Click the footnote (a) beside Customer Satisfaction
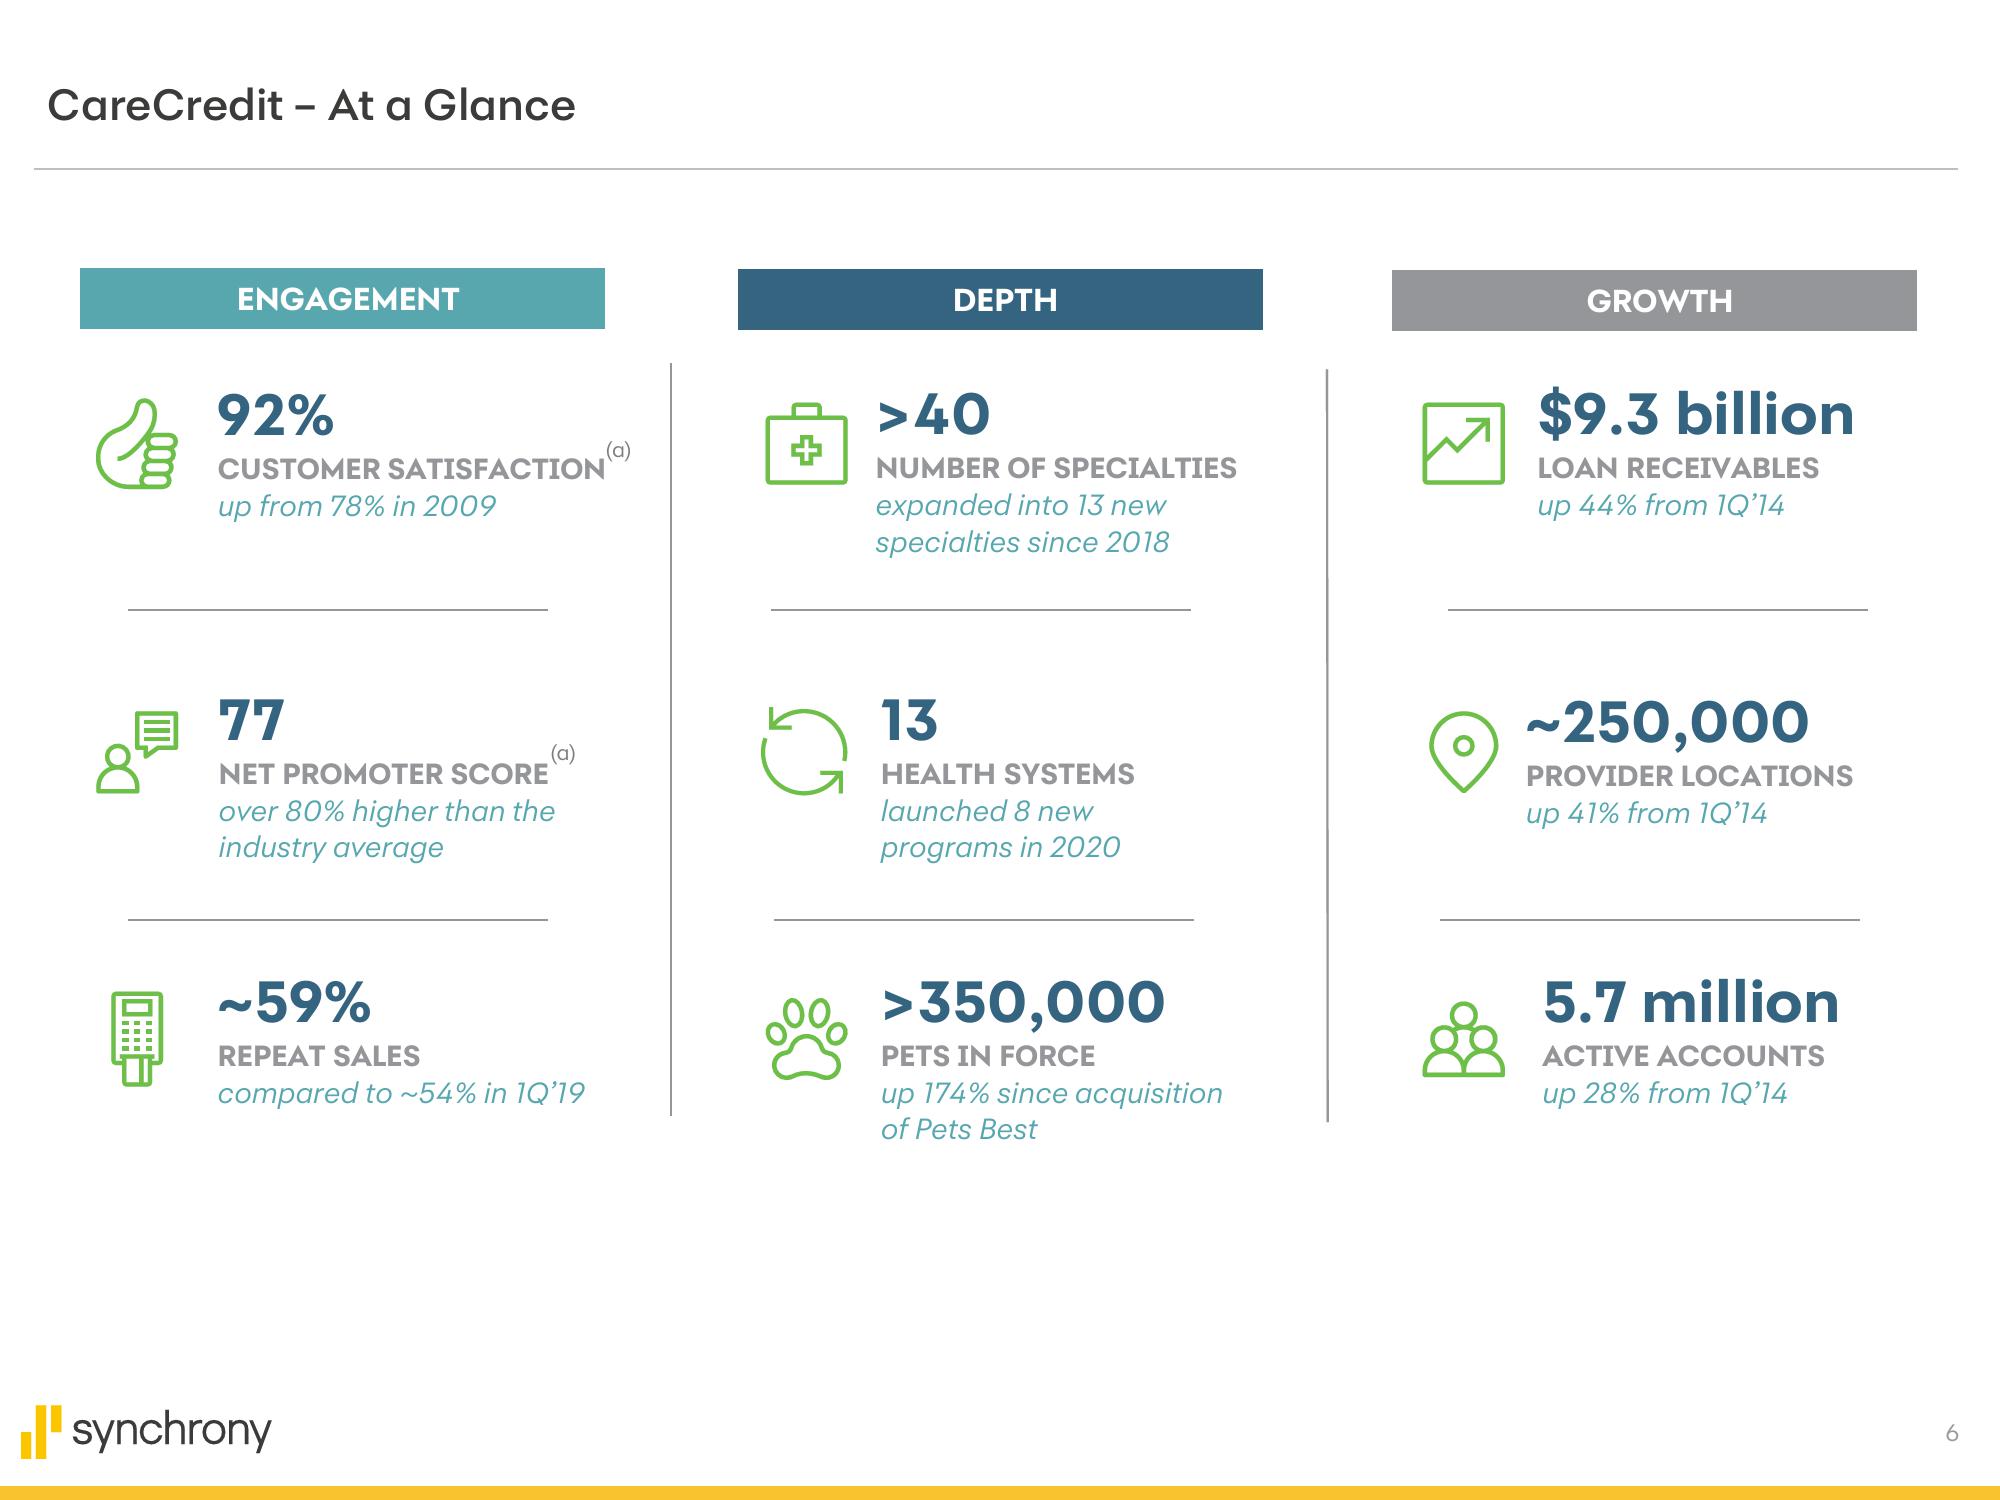The width and height of the screenshot is (2000, 1500). coord(619,450)
